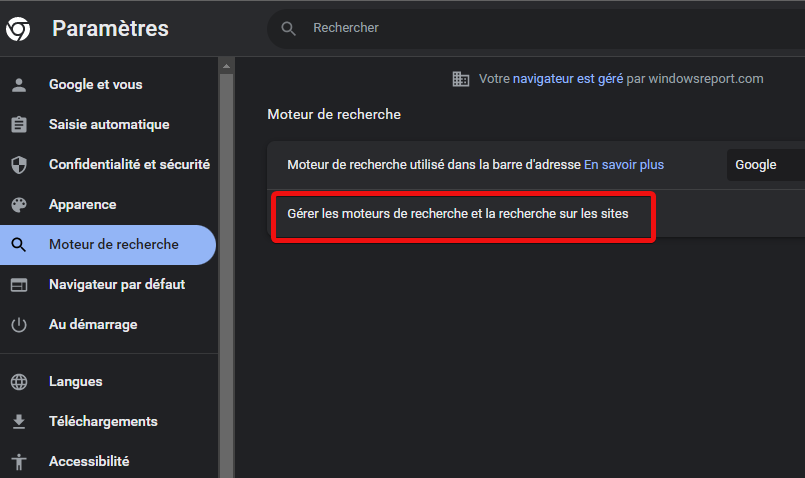Image resolution: width=805 pixels, height=478 pixels.
Task: Click the Chrome logo beside Paramètres
Action: tap(18, 29)
